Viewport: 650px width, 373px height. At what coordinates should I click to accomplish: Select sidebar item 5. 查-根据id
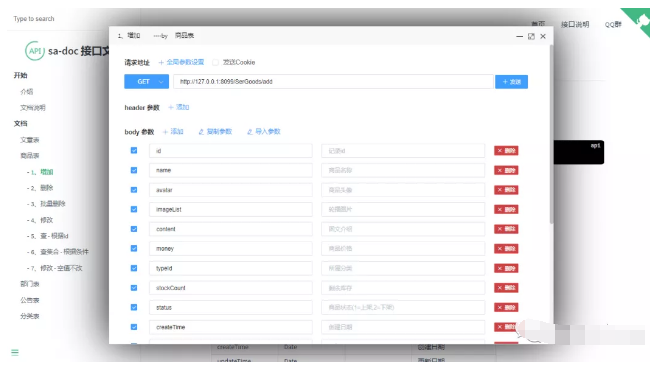[48, 236]
